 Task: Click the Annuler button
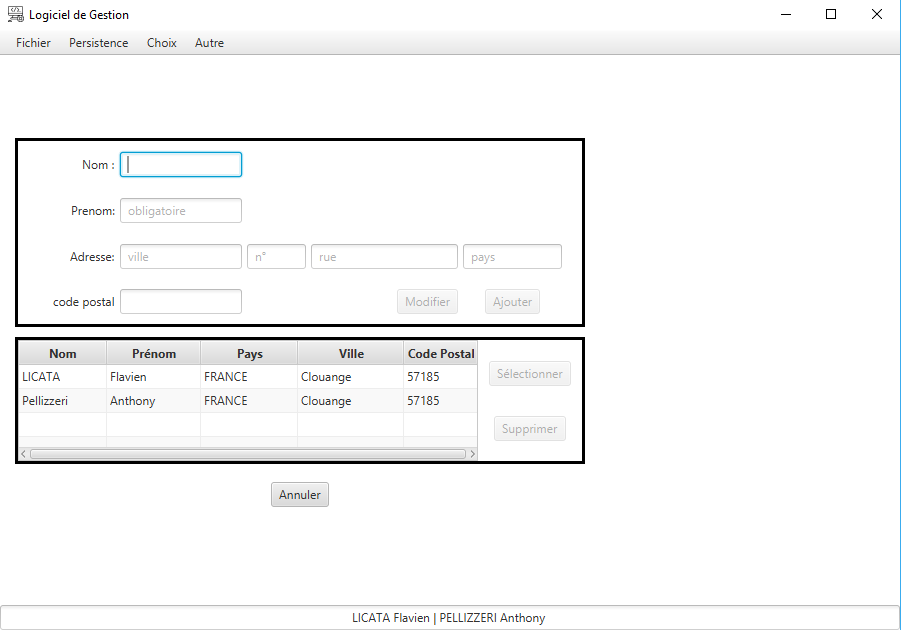click(300, 494)
